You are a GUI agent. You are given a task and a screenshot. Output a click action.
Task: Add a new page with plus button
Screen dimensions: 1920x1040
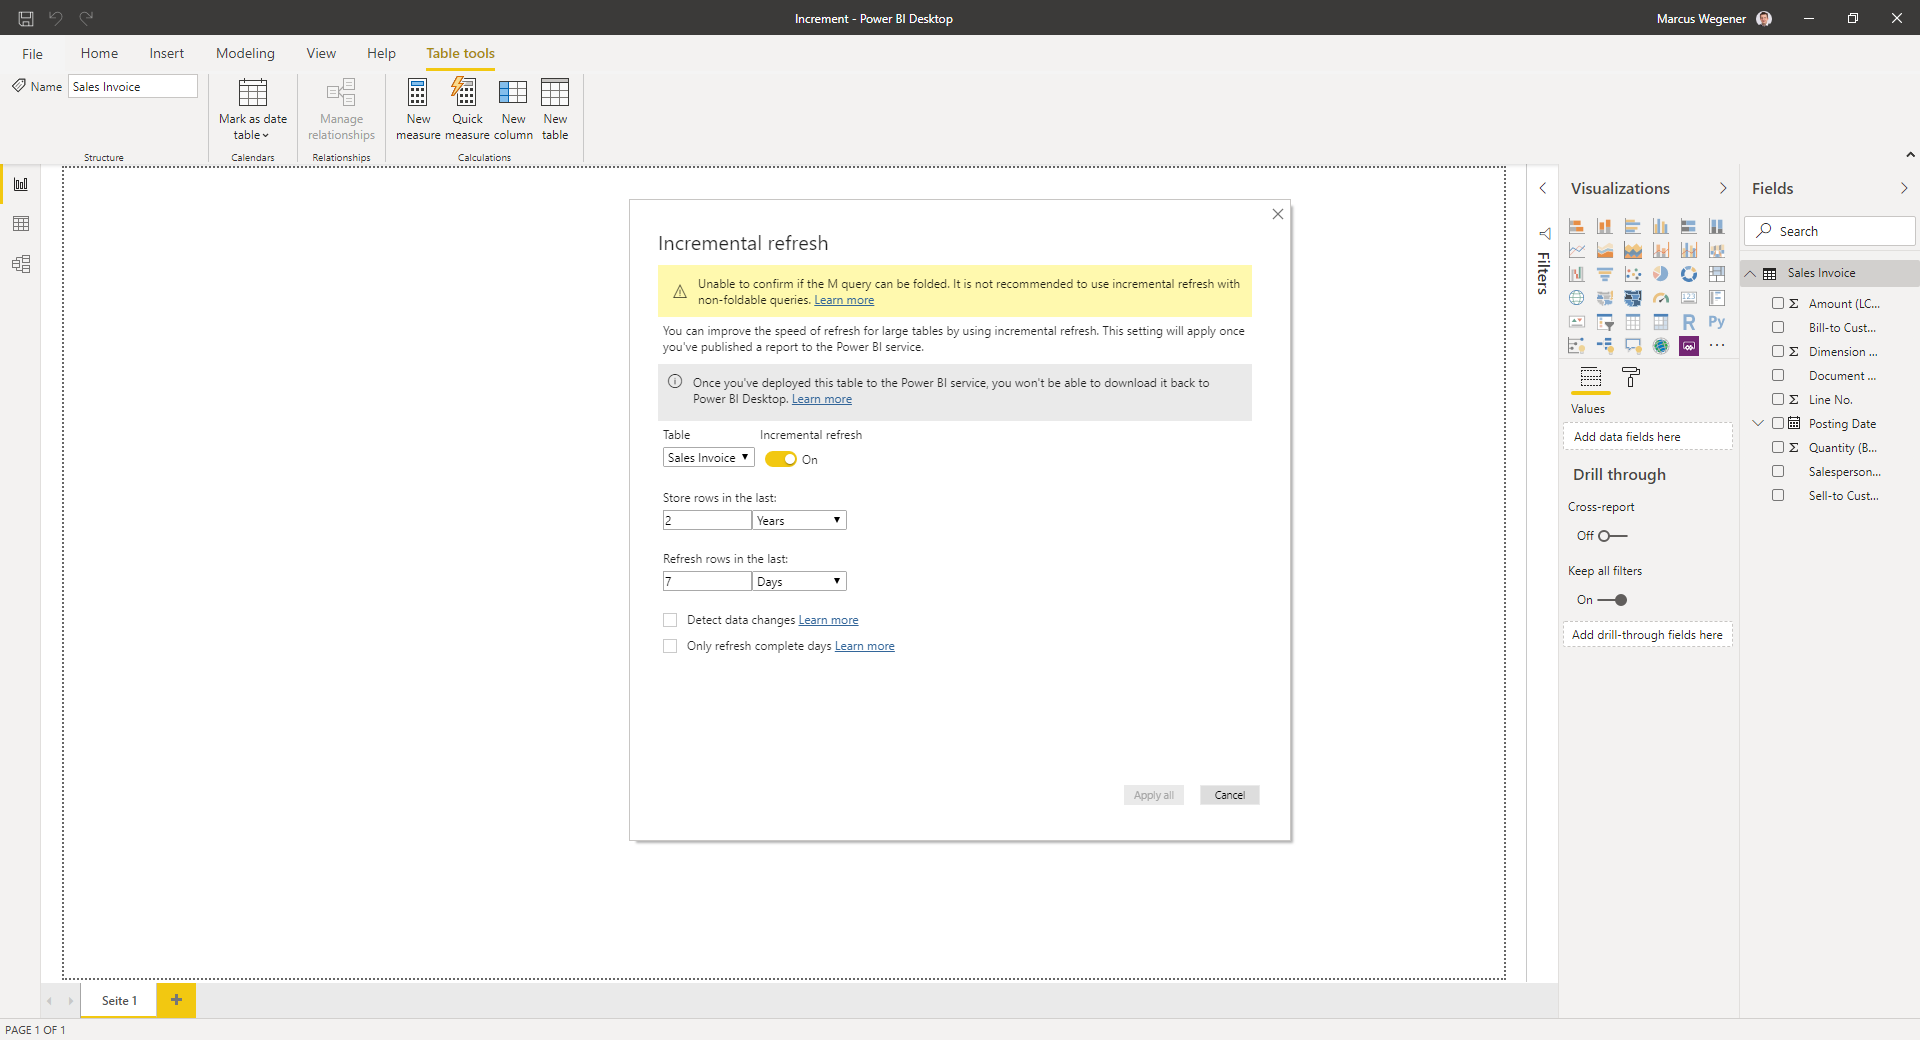pyautogui.click(x=176, y=1000)
